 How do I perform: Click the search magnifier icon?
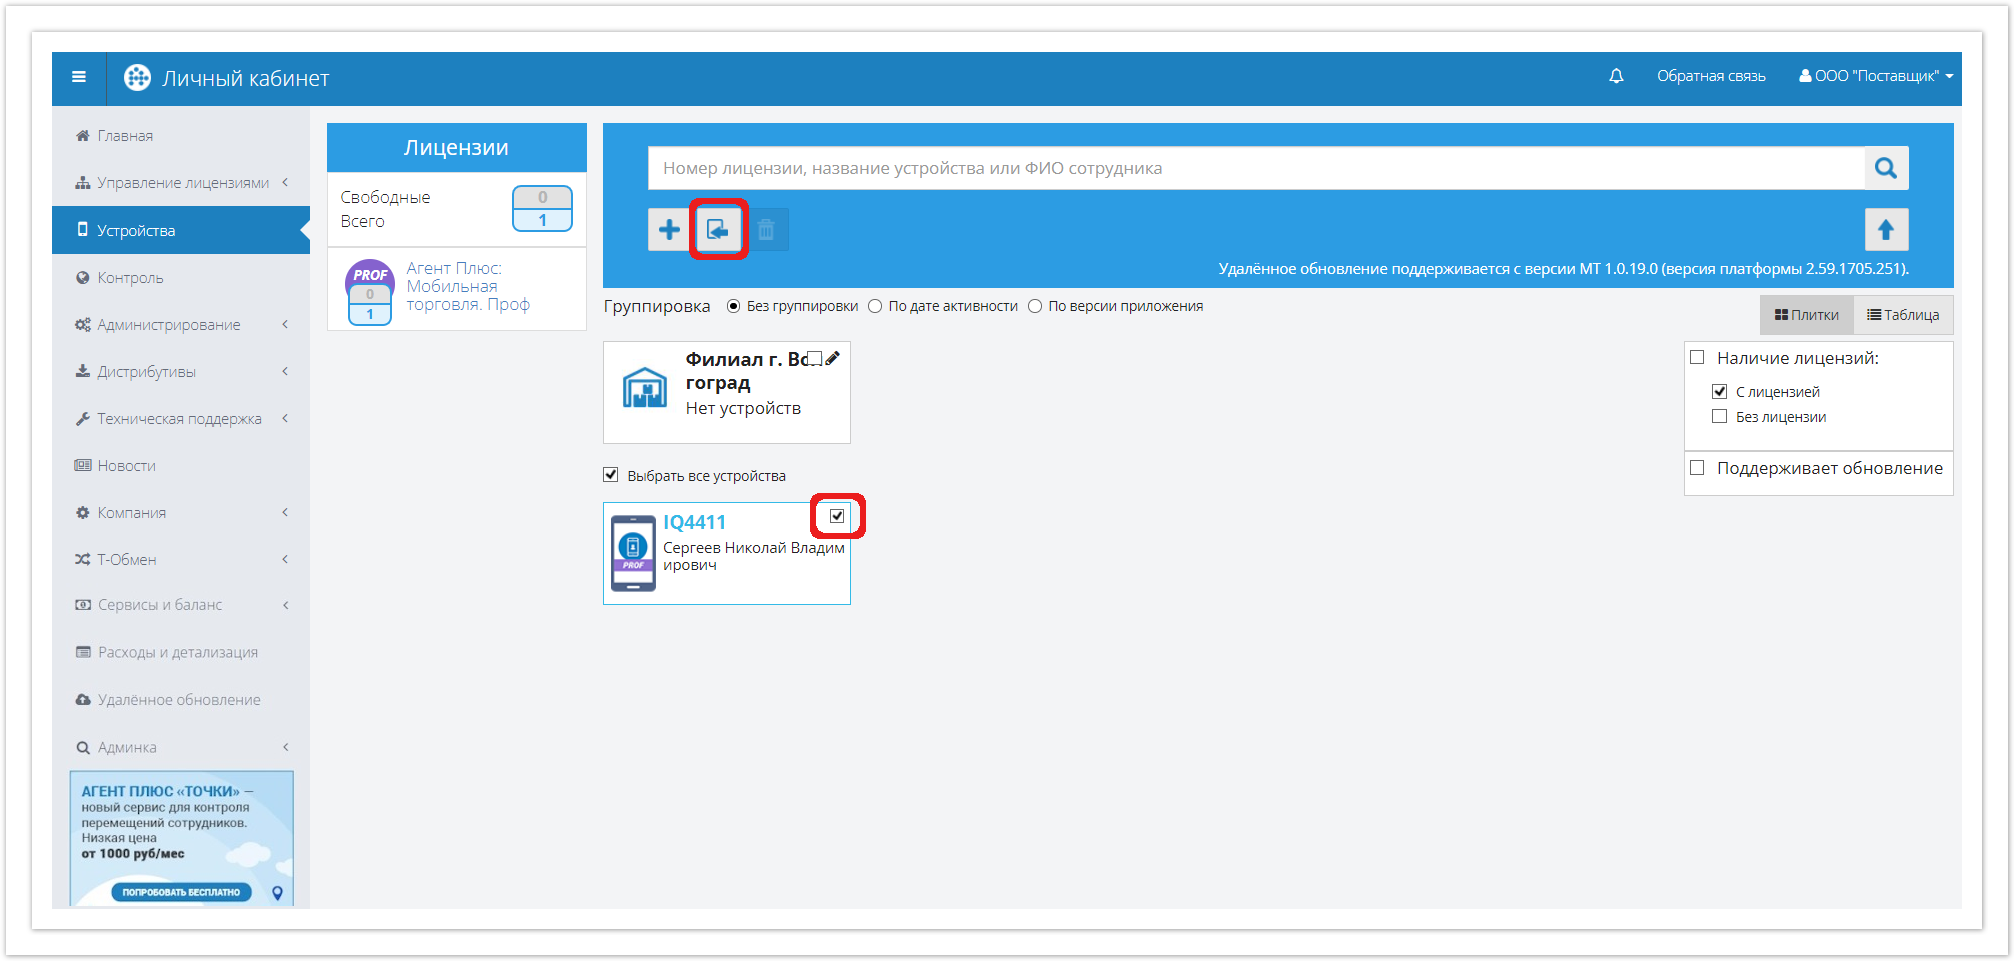pos(1886,168)
